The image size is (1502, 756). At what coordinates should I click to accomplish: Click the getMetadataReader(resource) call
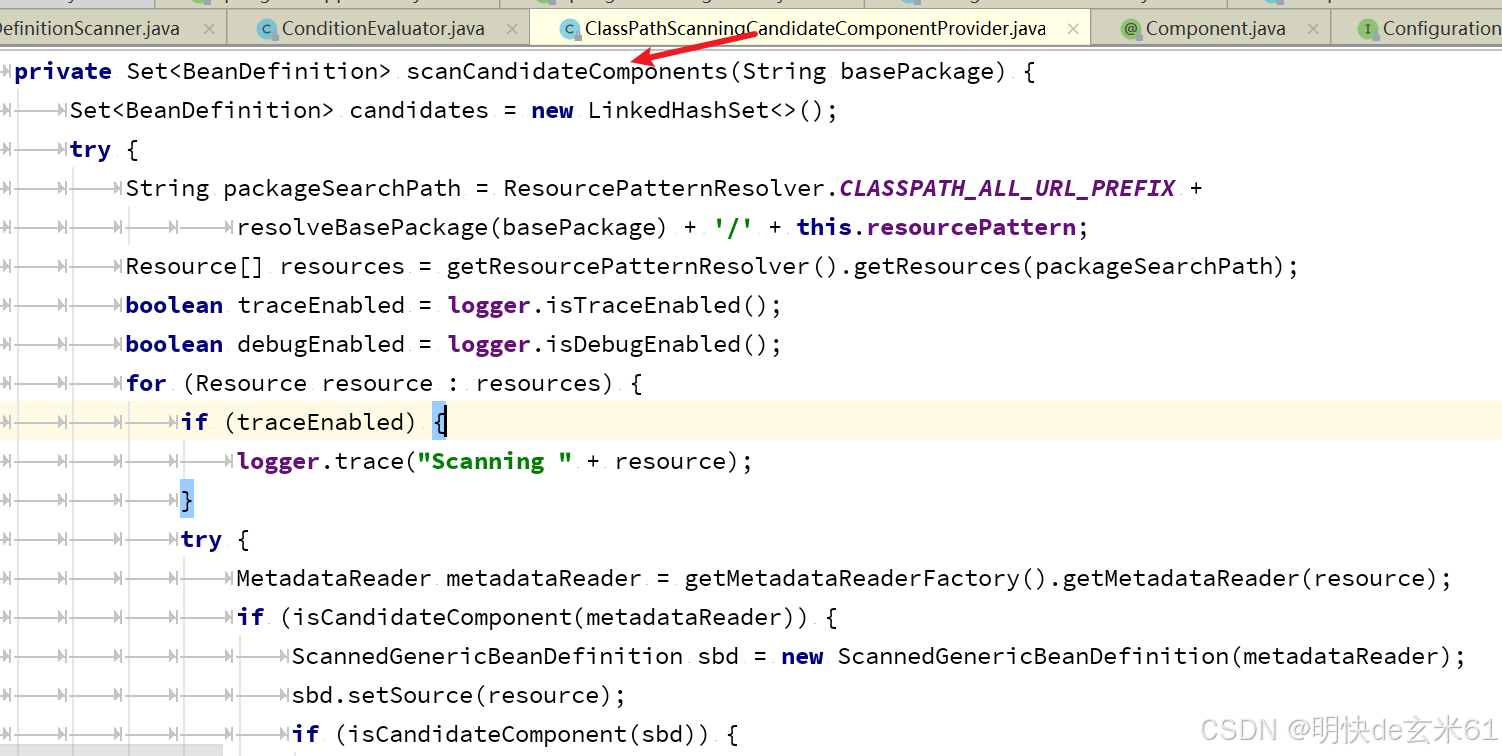point(1249,578)
